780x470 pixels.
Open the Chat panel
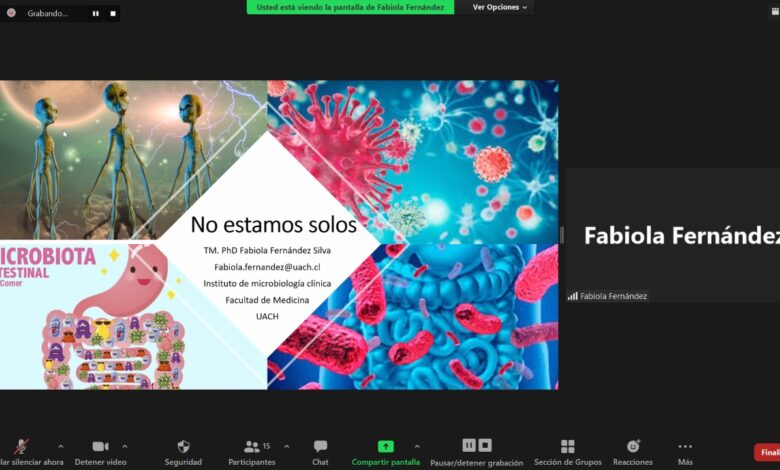[x=320, y=446]
